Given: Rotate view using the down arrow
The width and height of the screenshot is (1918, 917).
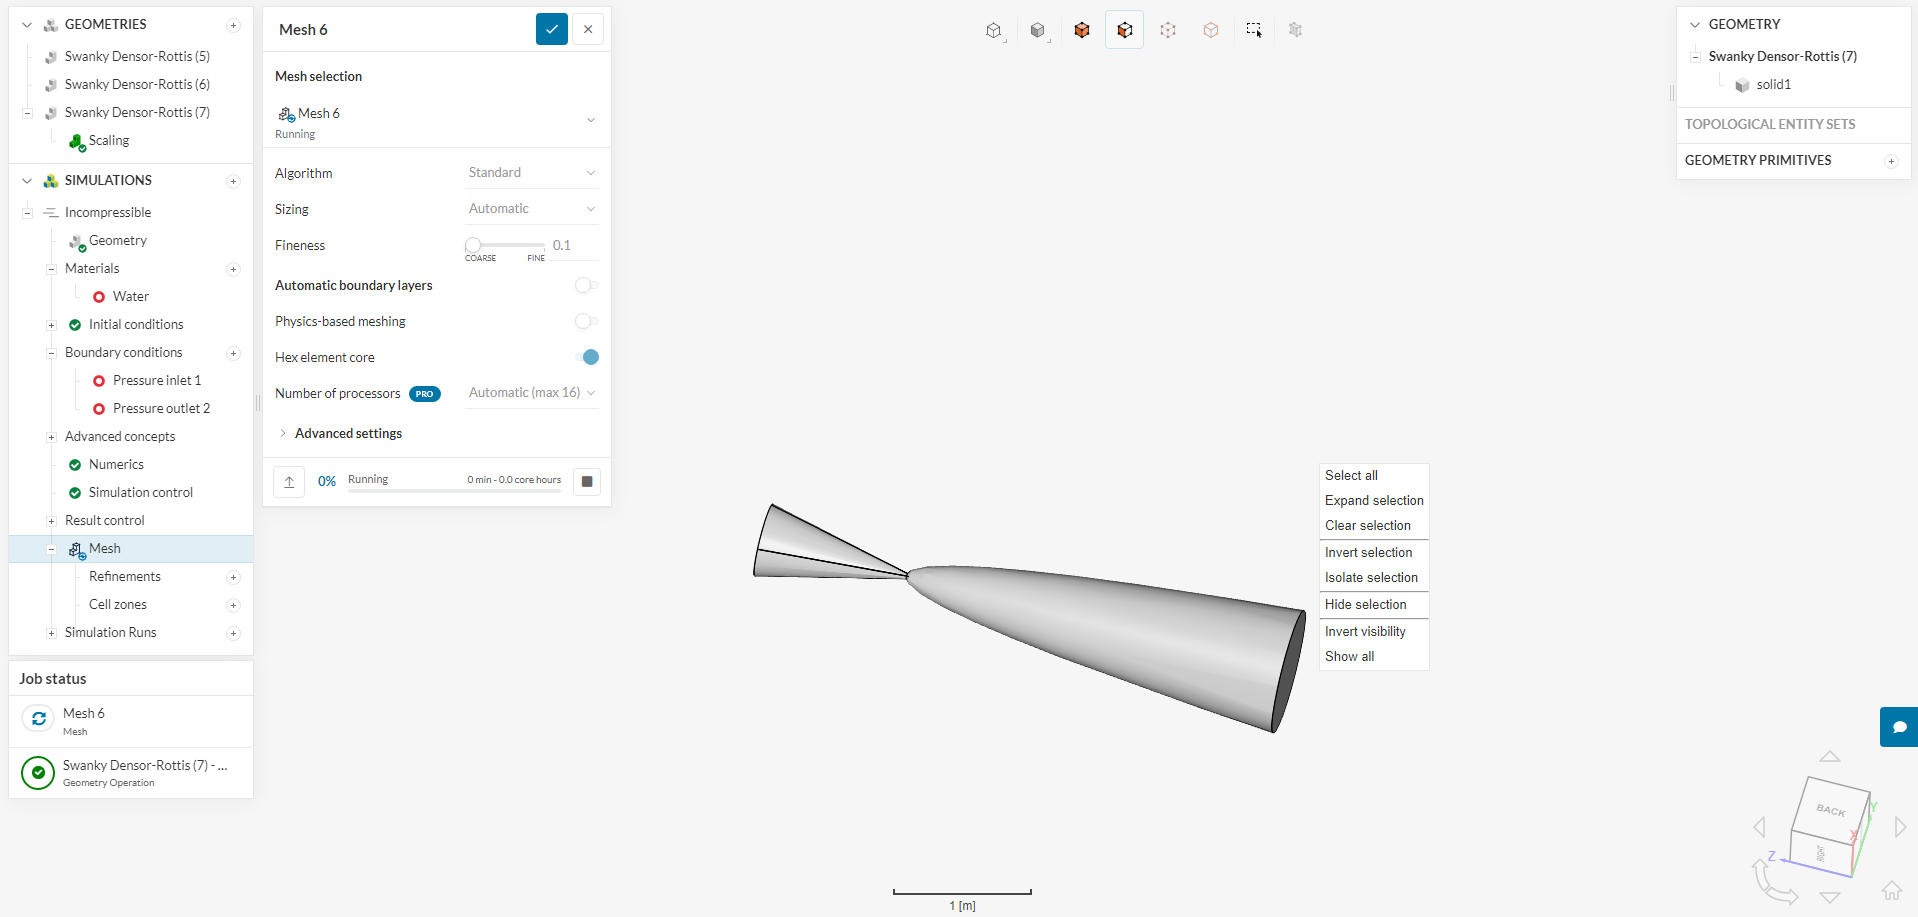Looking at the screenshot, I should pyautogui.click(x=1830, y=897).
